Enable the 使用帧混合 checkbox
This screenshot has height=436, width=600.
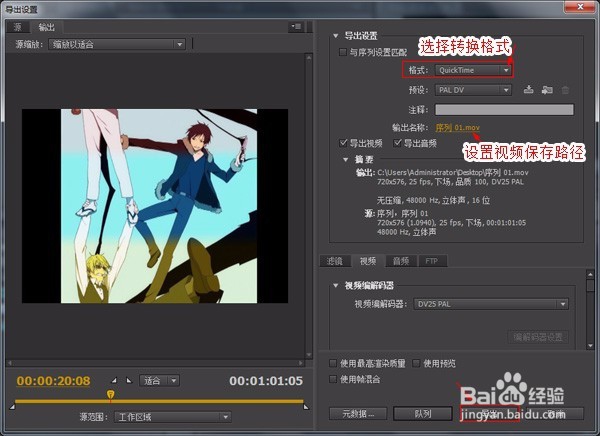pos(333,379)
